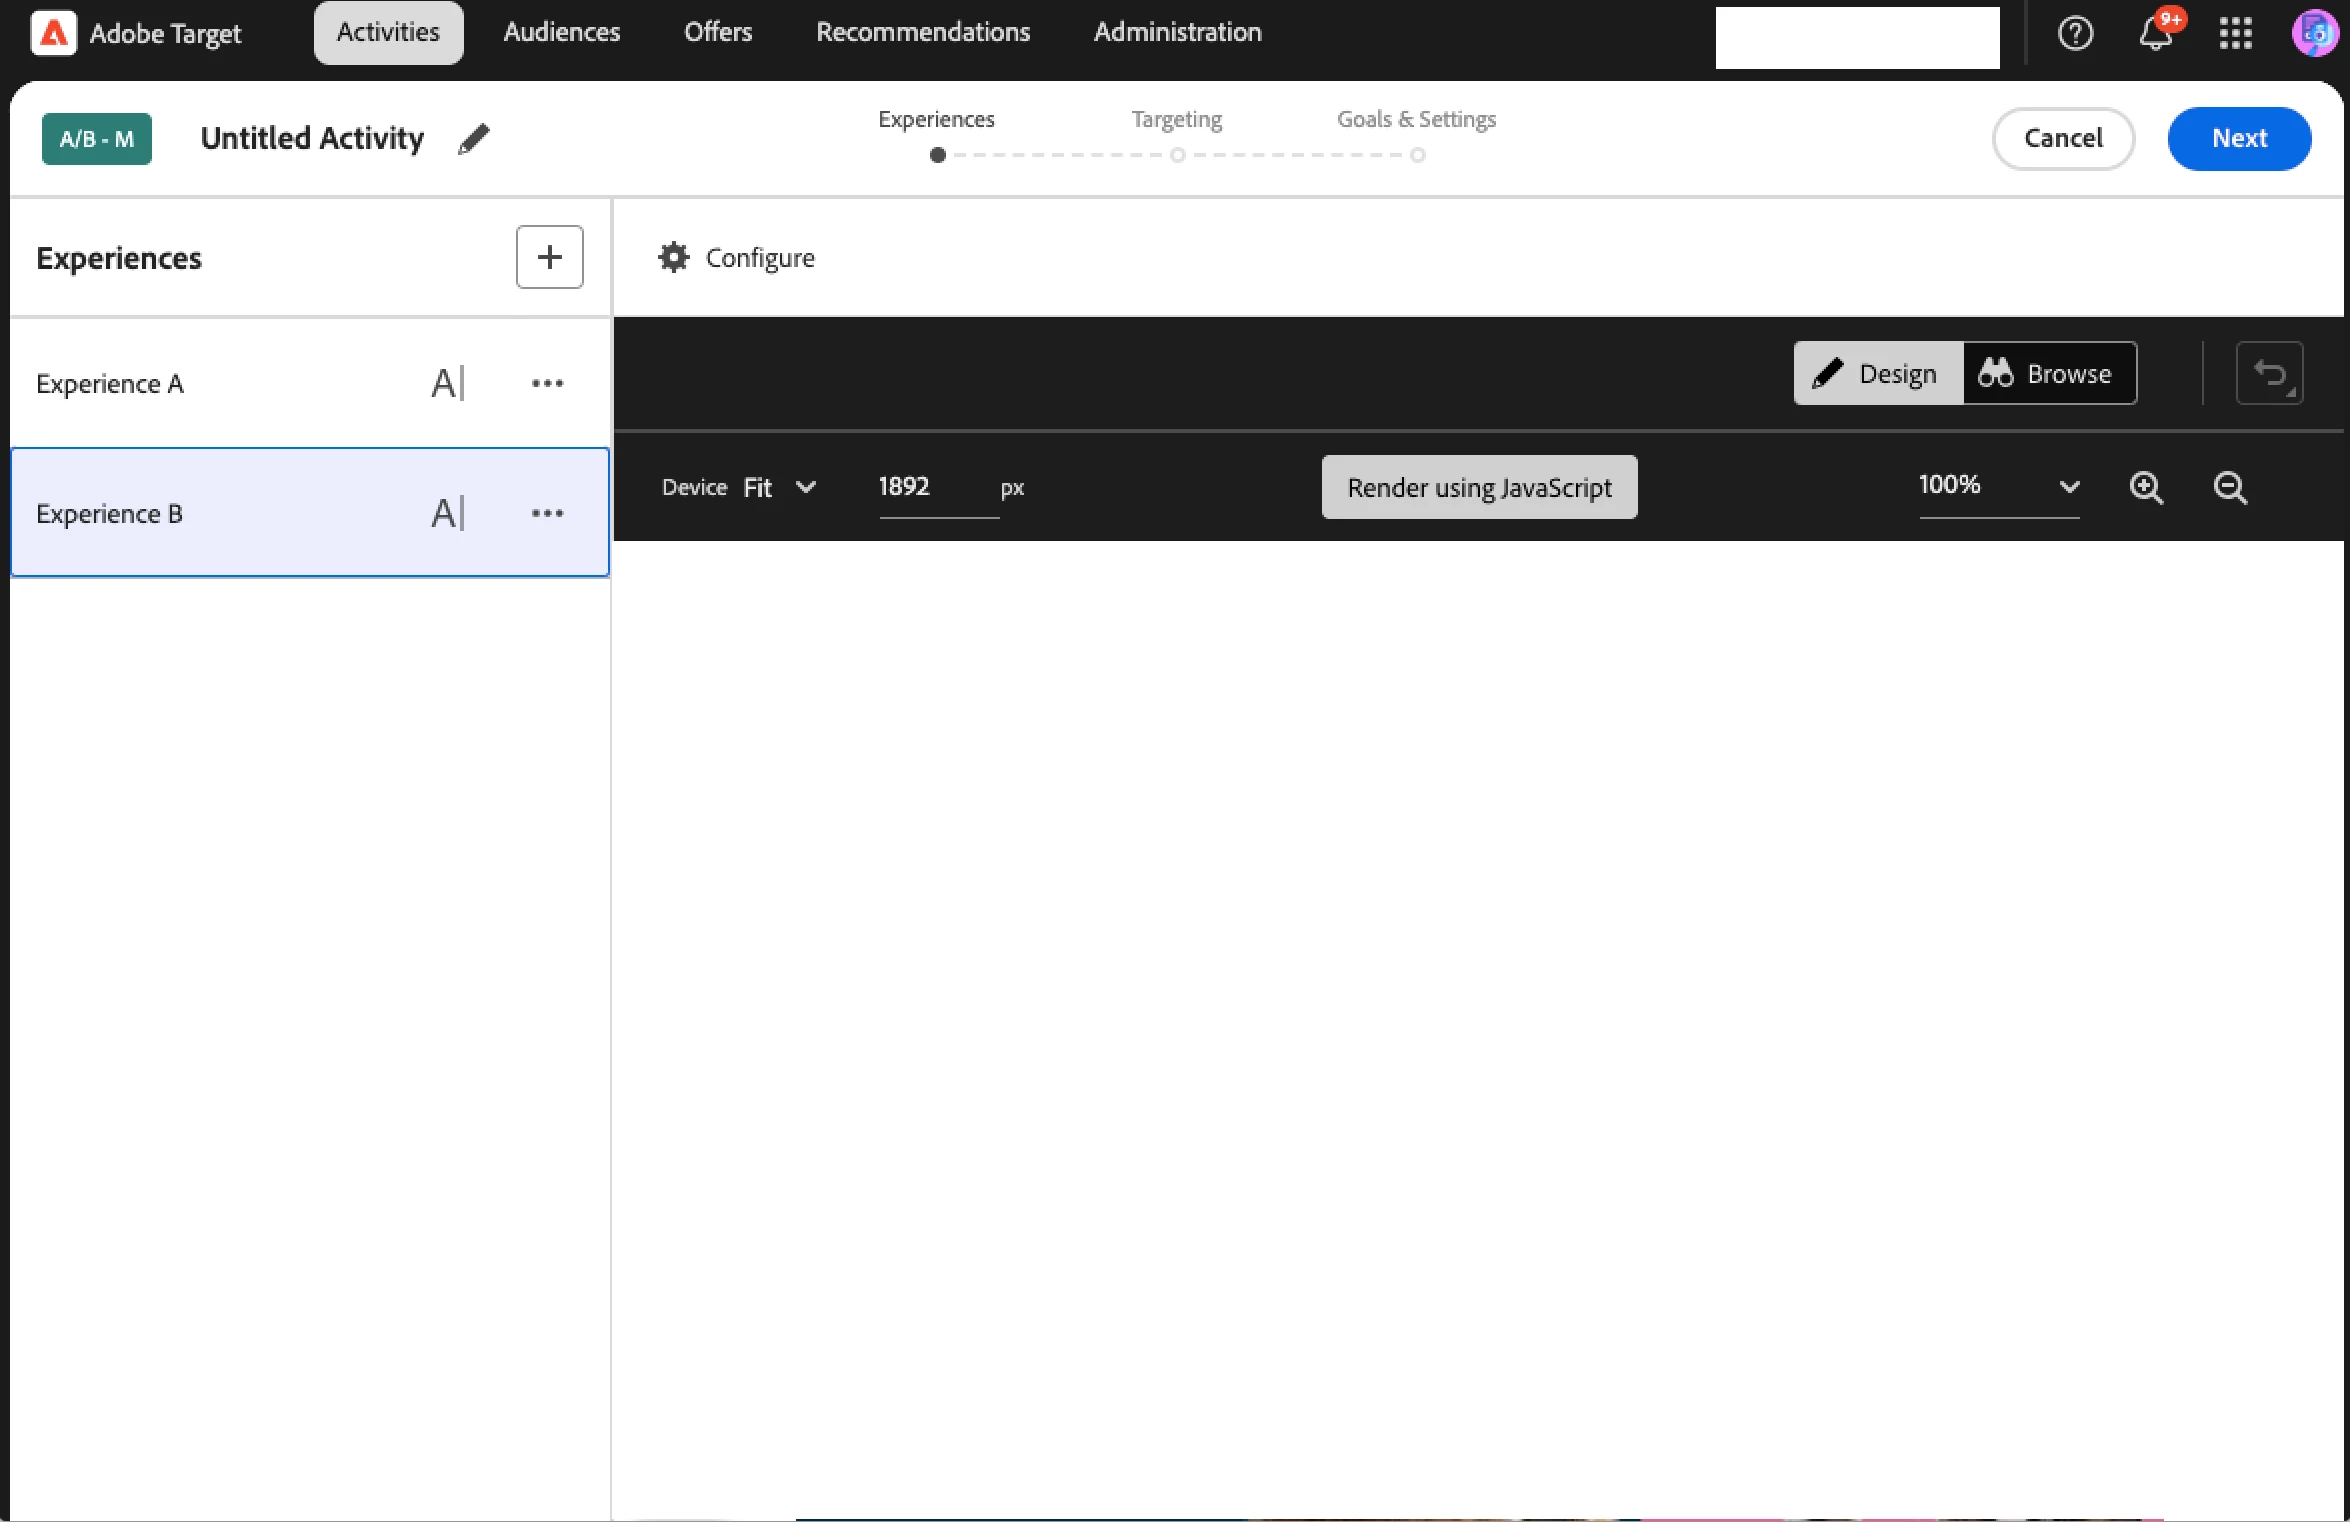Viewport: 2350px width, 1522px height.
Task: Click the zoom out magnifier icon
Action: tap(2230, 487)
